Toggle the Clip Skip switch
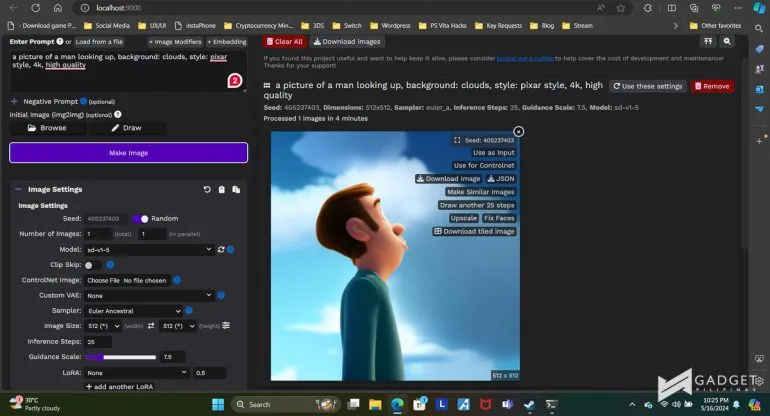Viewport: 770px width, 416px height. (x=92, y=265)
